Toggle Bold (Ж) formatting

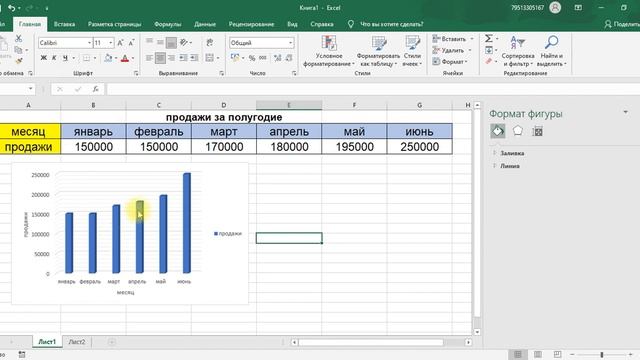click(43, 58)
